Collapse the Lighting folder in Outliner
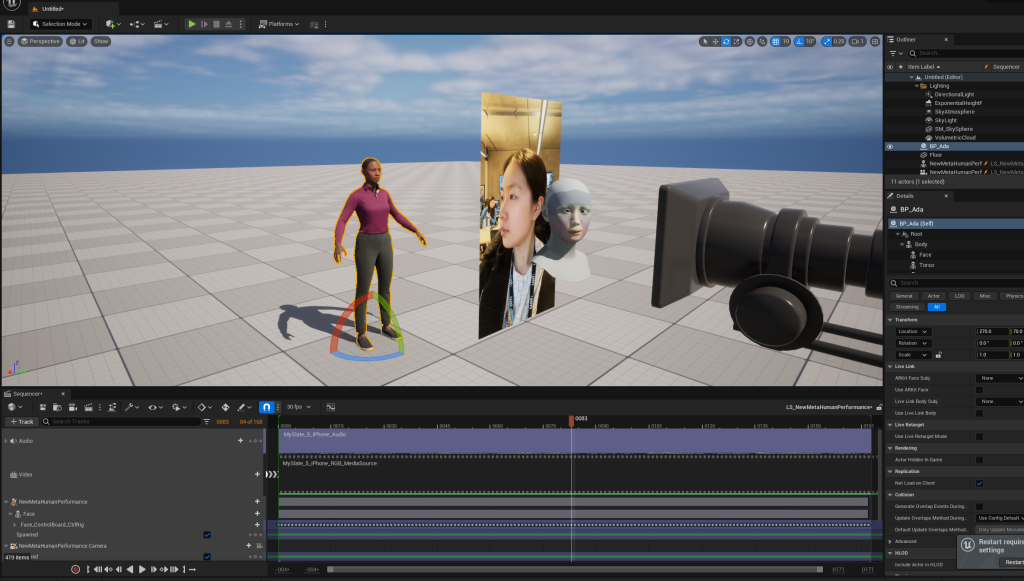 [x=917, y=86]
